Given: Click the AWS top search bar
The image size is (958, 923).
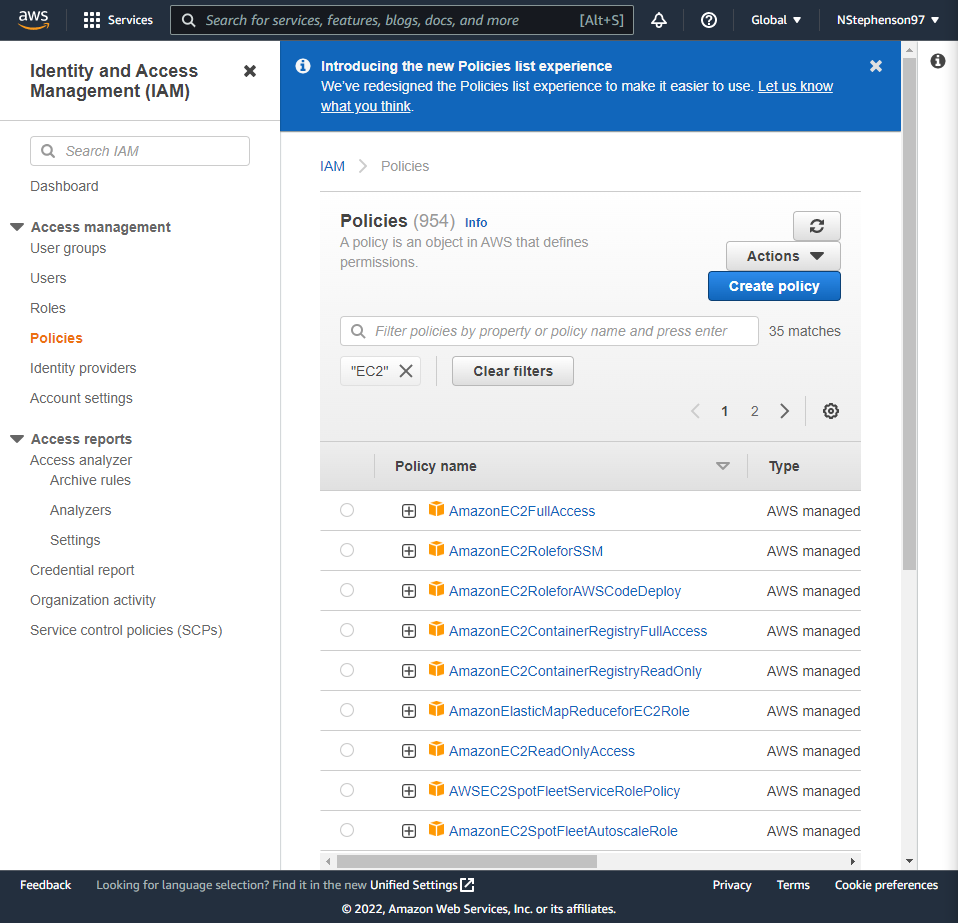Looking at the screenshot, I should pos(401,20).
